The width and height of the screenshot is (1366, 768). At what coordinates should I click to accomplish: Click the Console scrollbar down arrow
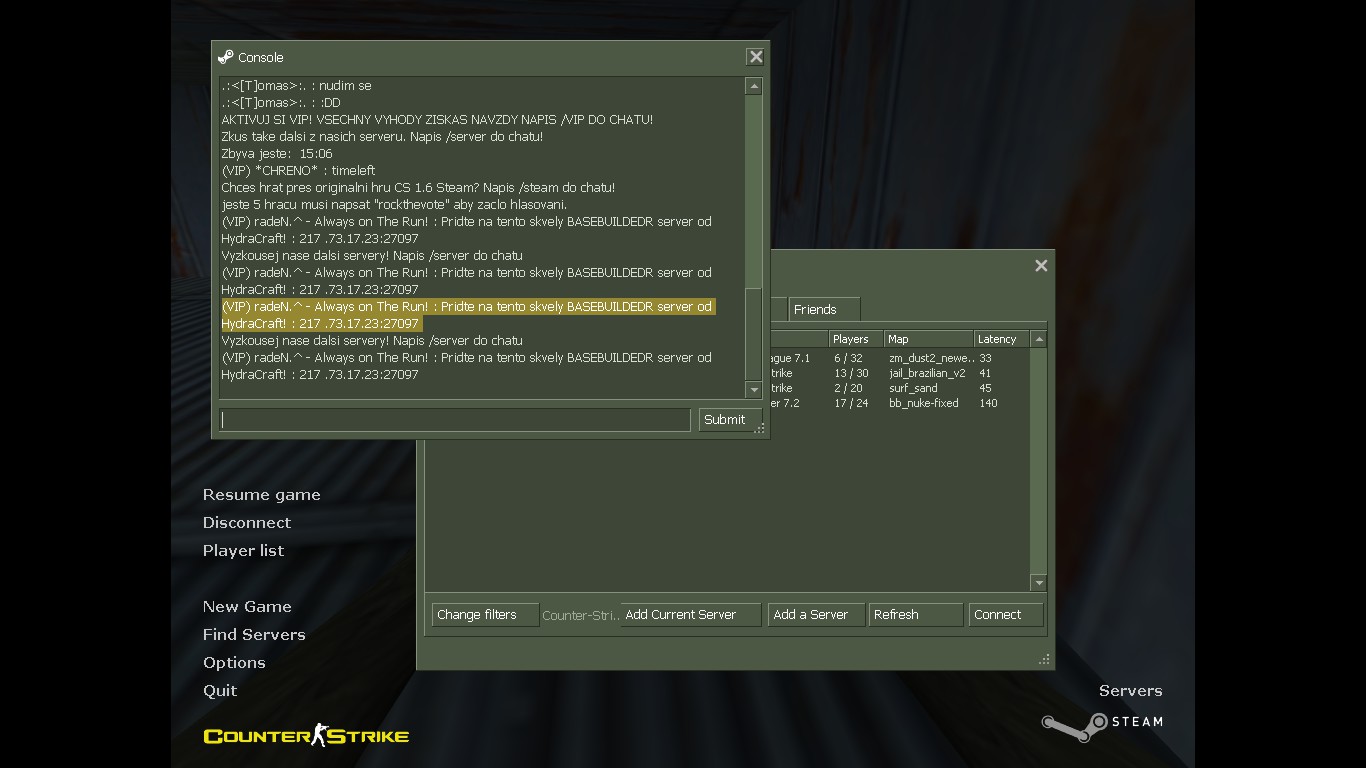tap(754, 389)
